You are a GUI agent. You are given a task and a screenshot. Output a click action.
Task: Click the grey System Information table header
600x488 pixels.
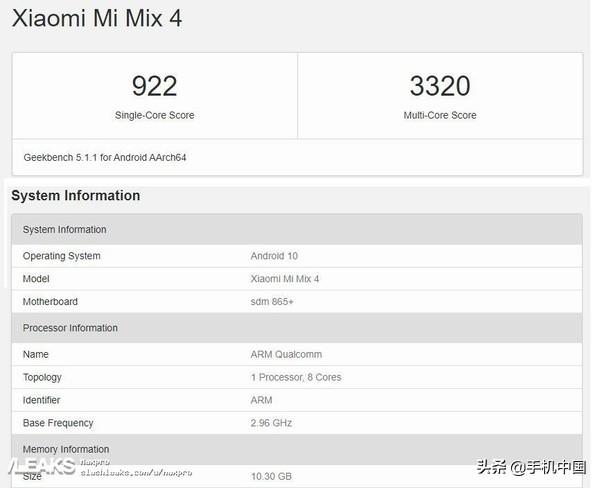click(x=297, y=229)
